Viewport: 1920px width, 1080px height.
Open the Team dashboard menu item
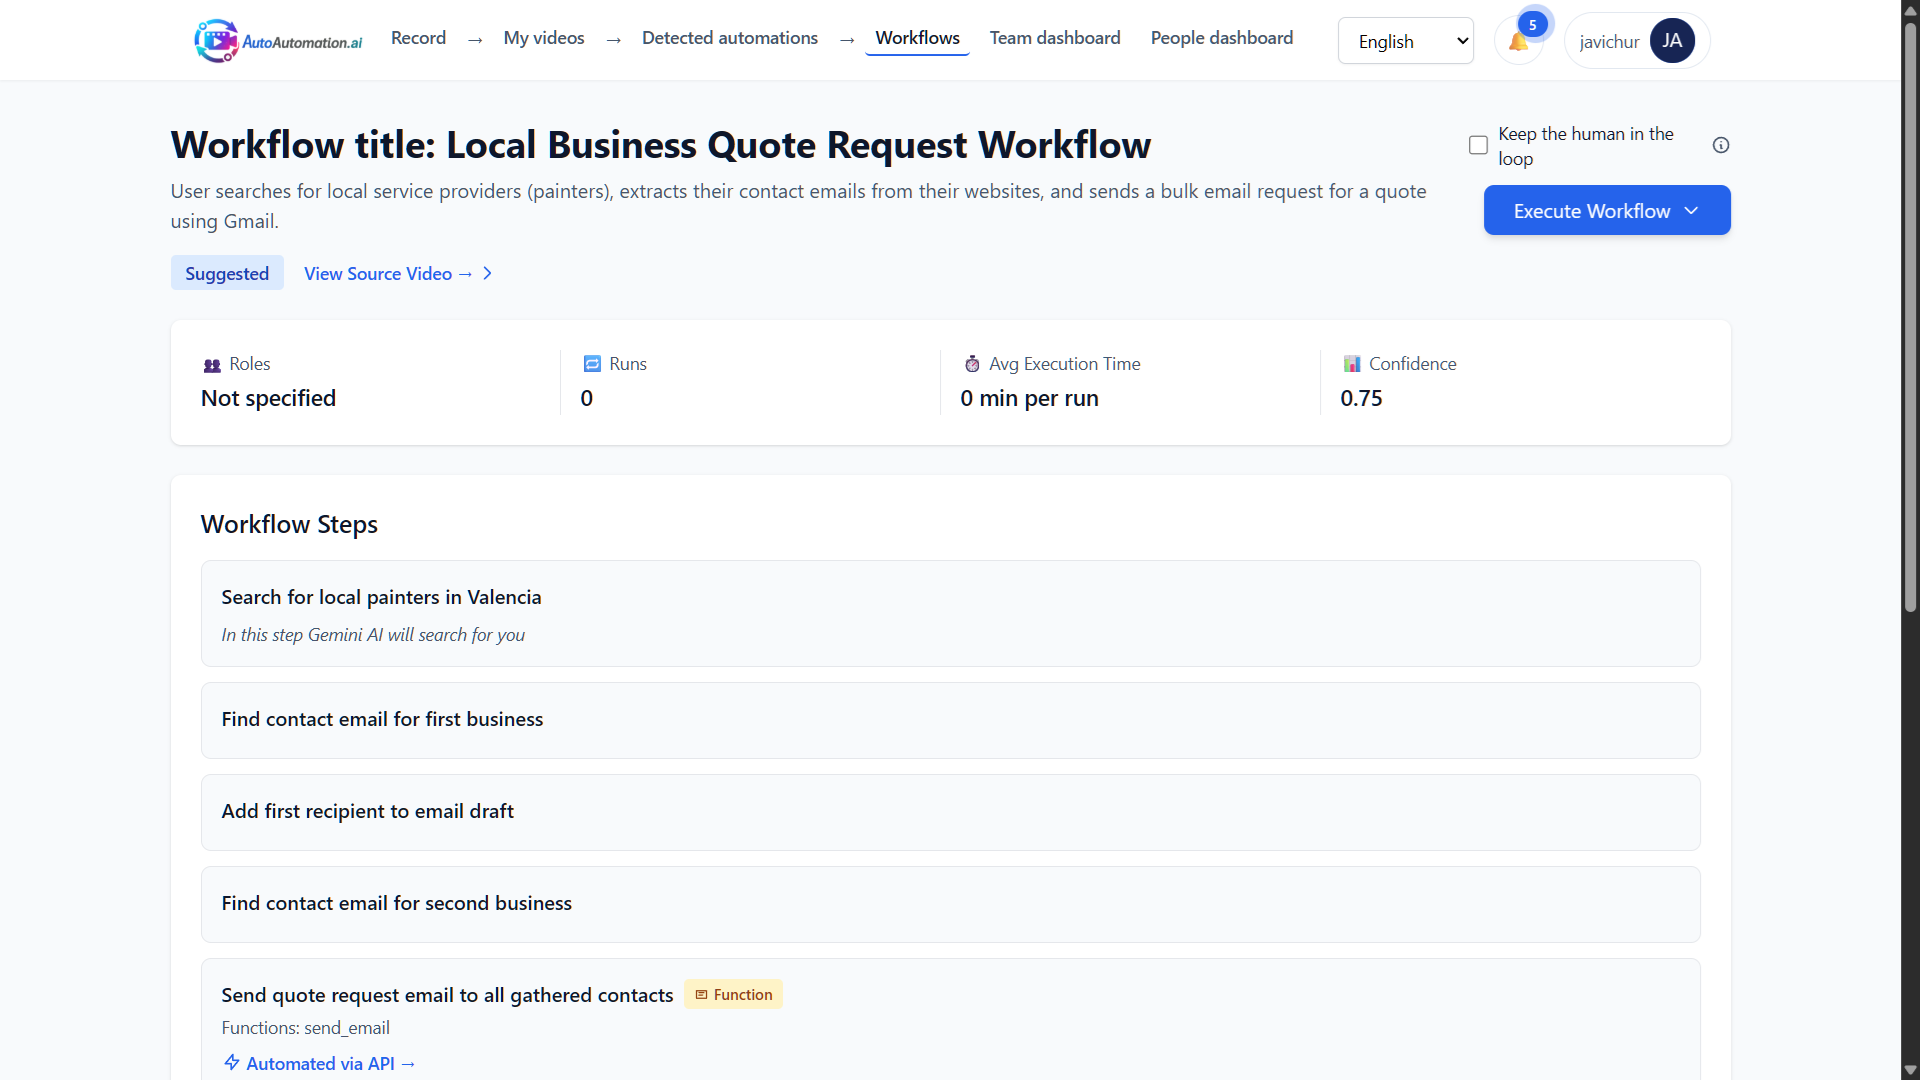pos(1054,38)
